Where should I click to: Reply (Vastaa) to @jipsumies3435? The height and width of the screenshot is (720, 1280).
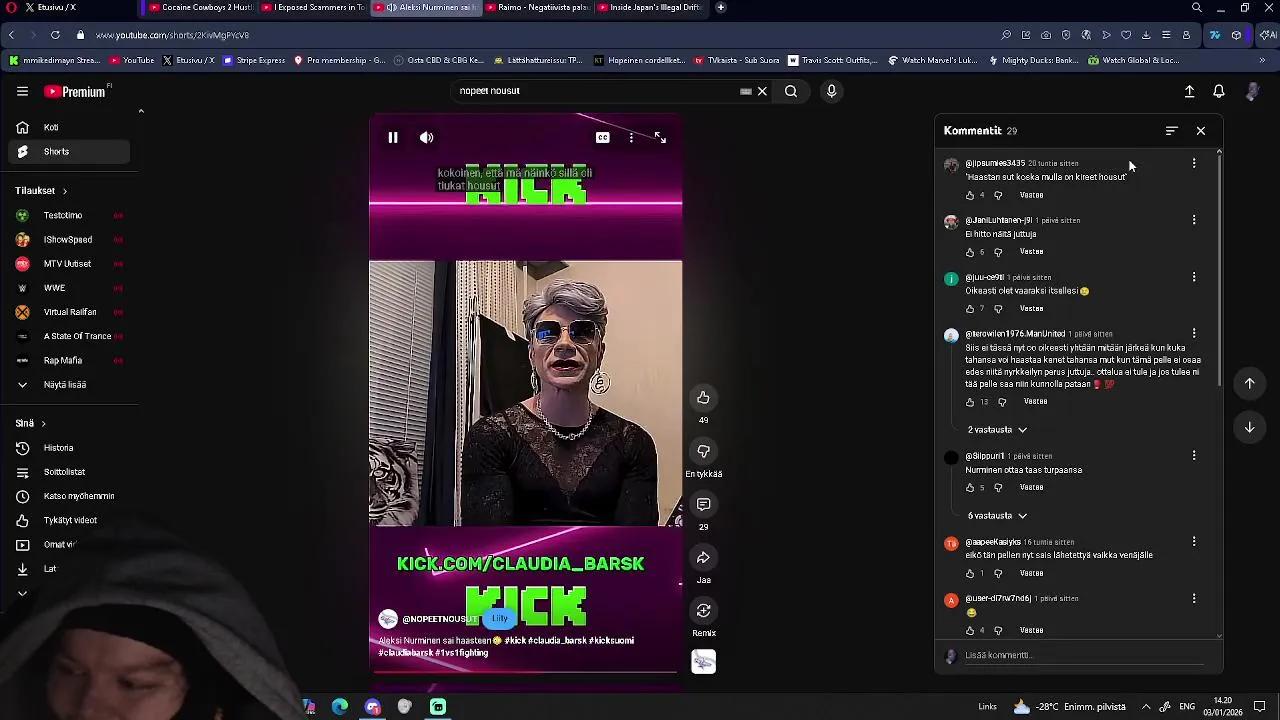pyautogui.click(x=1031, y=195)
